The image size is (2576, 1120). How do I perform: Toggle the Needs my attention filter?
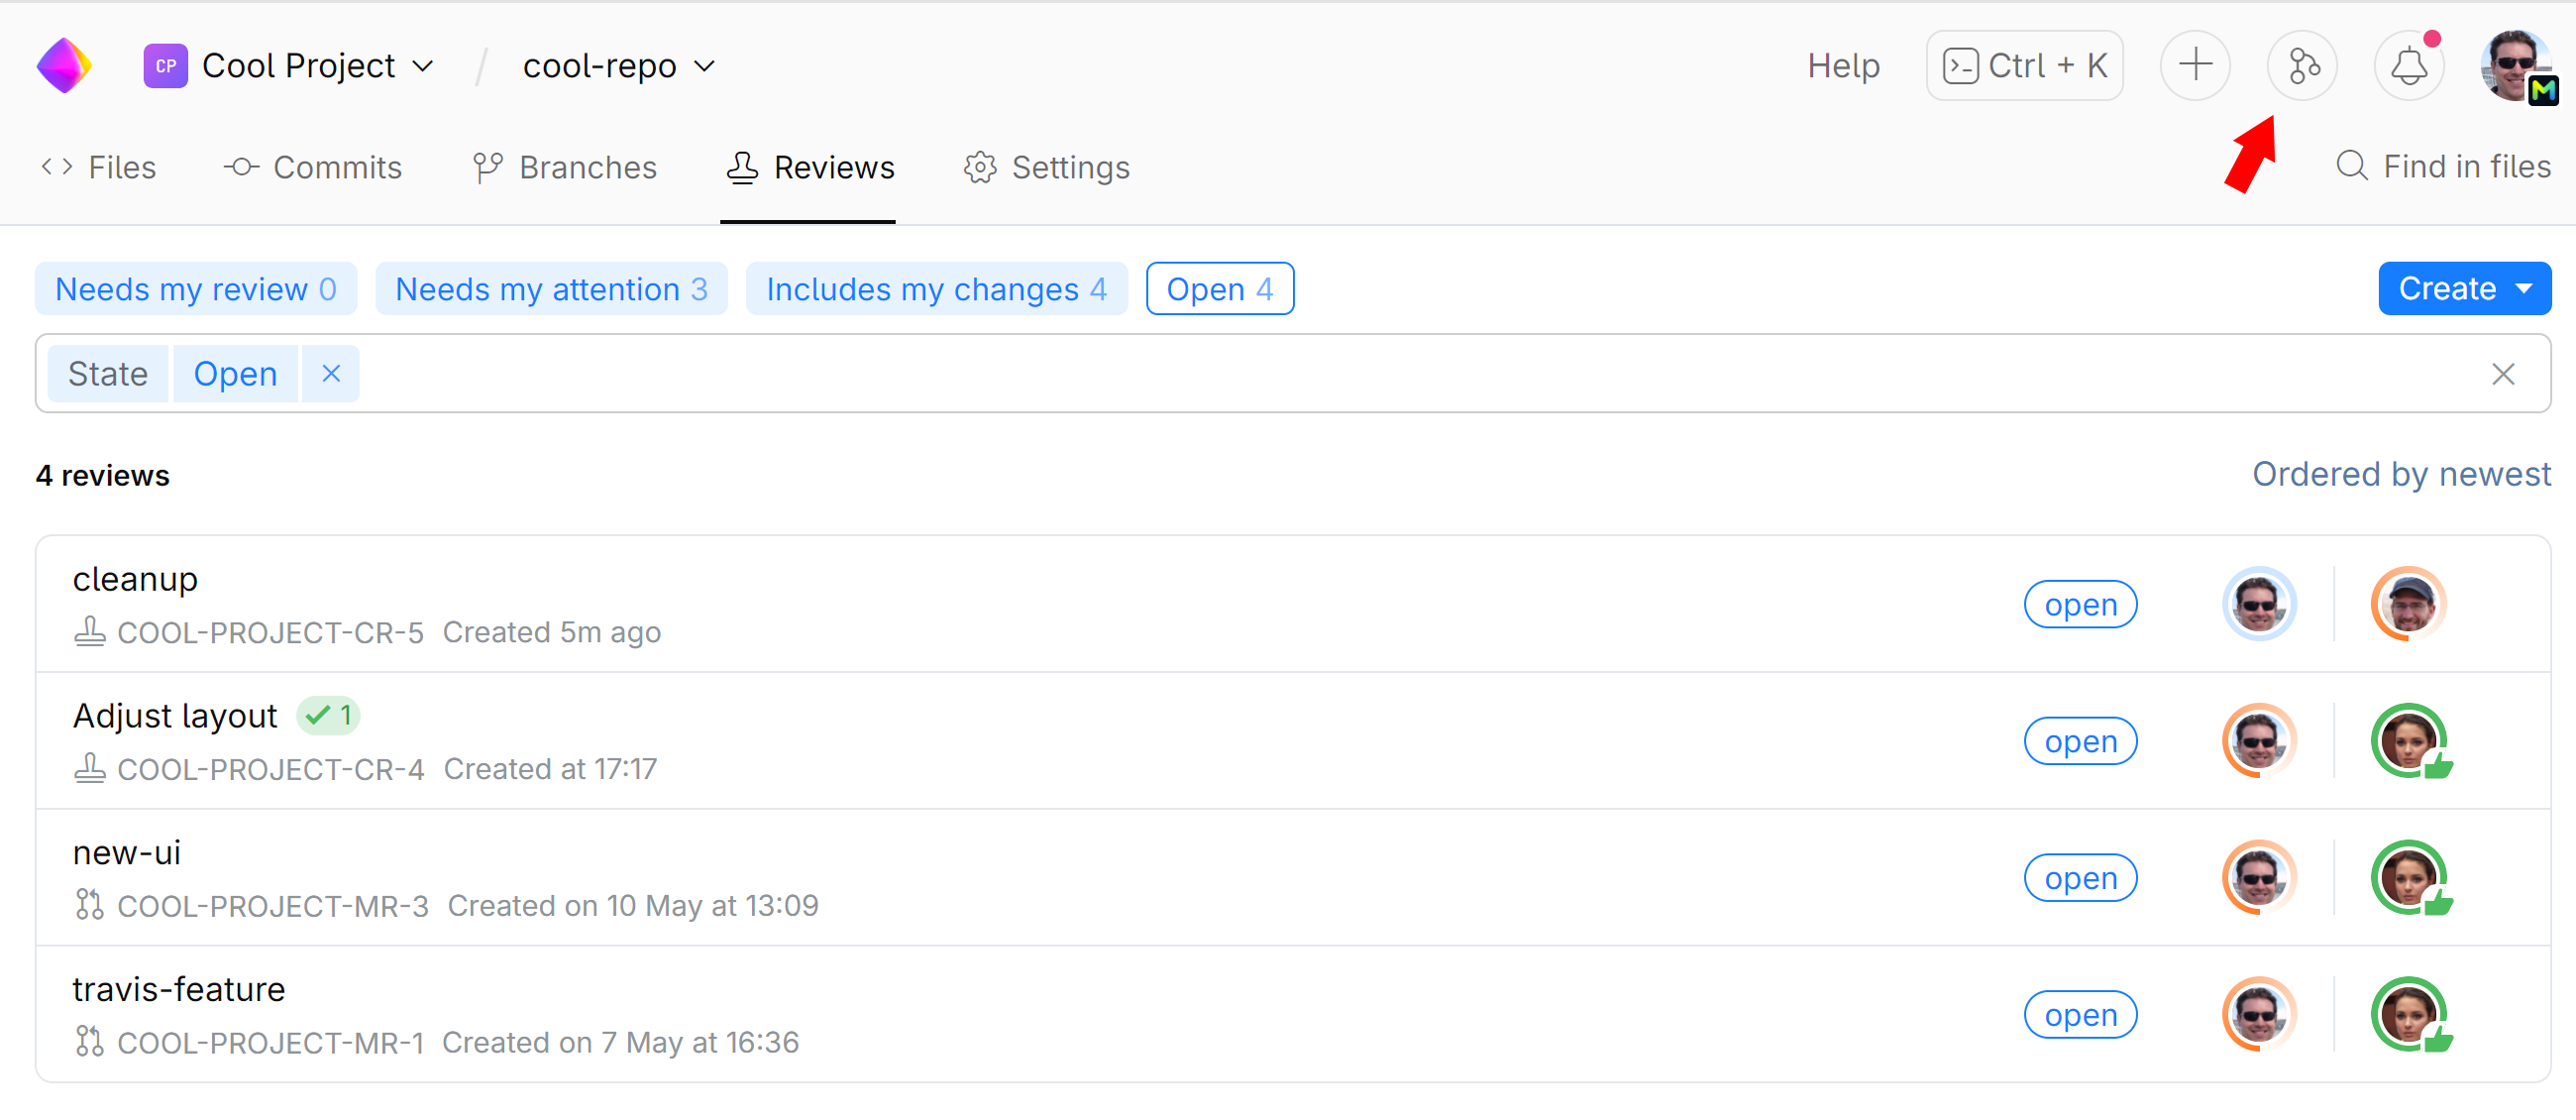[551, 289]
